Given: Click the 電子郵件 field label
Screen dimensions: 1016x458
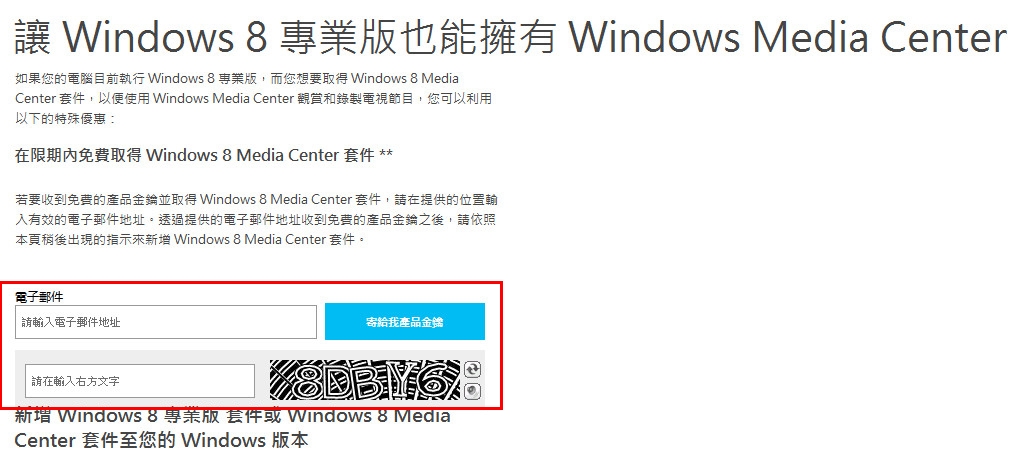Looking at the screenshot, I should click(40, 297).
